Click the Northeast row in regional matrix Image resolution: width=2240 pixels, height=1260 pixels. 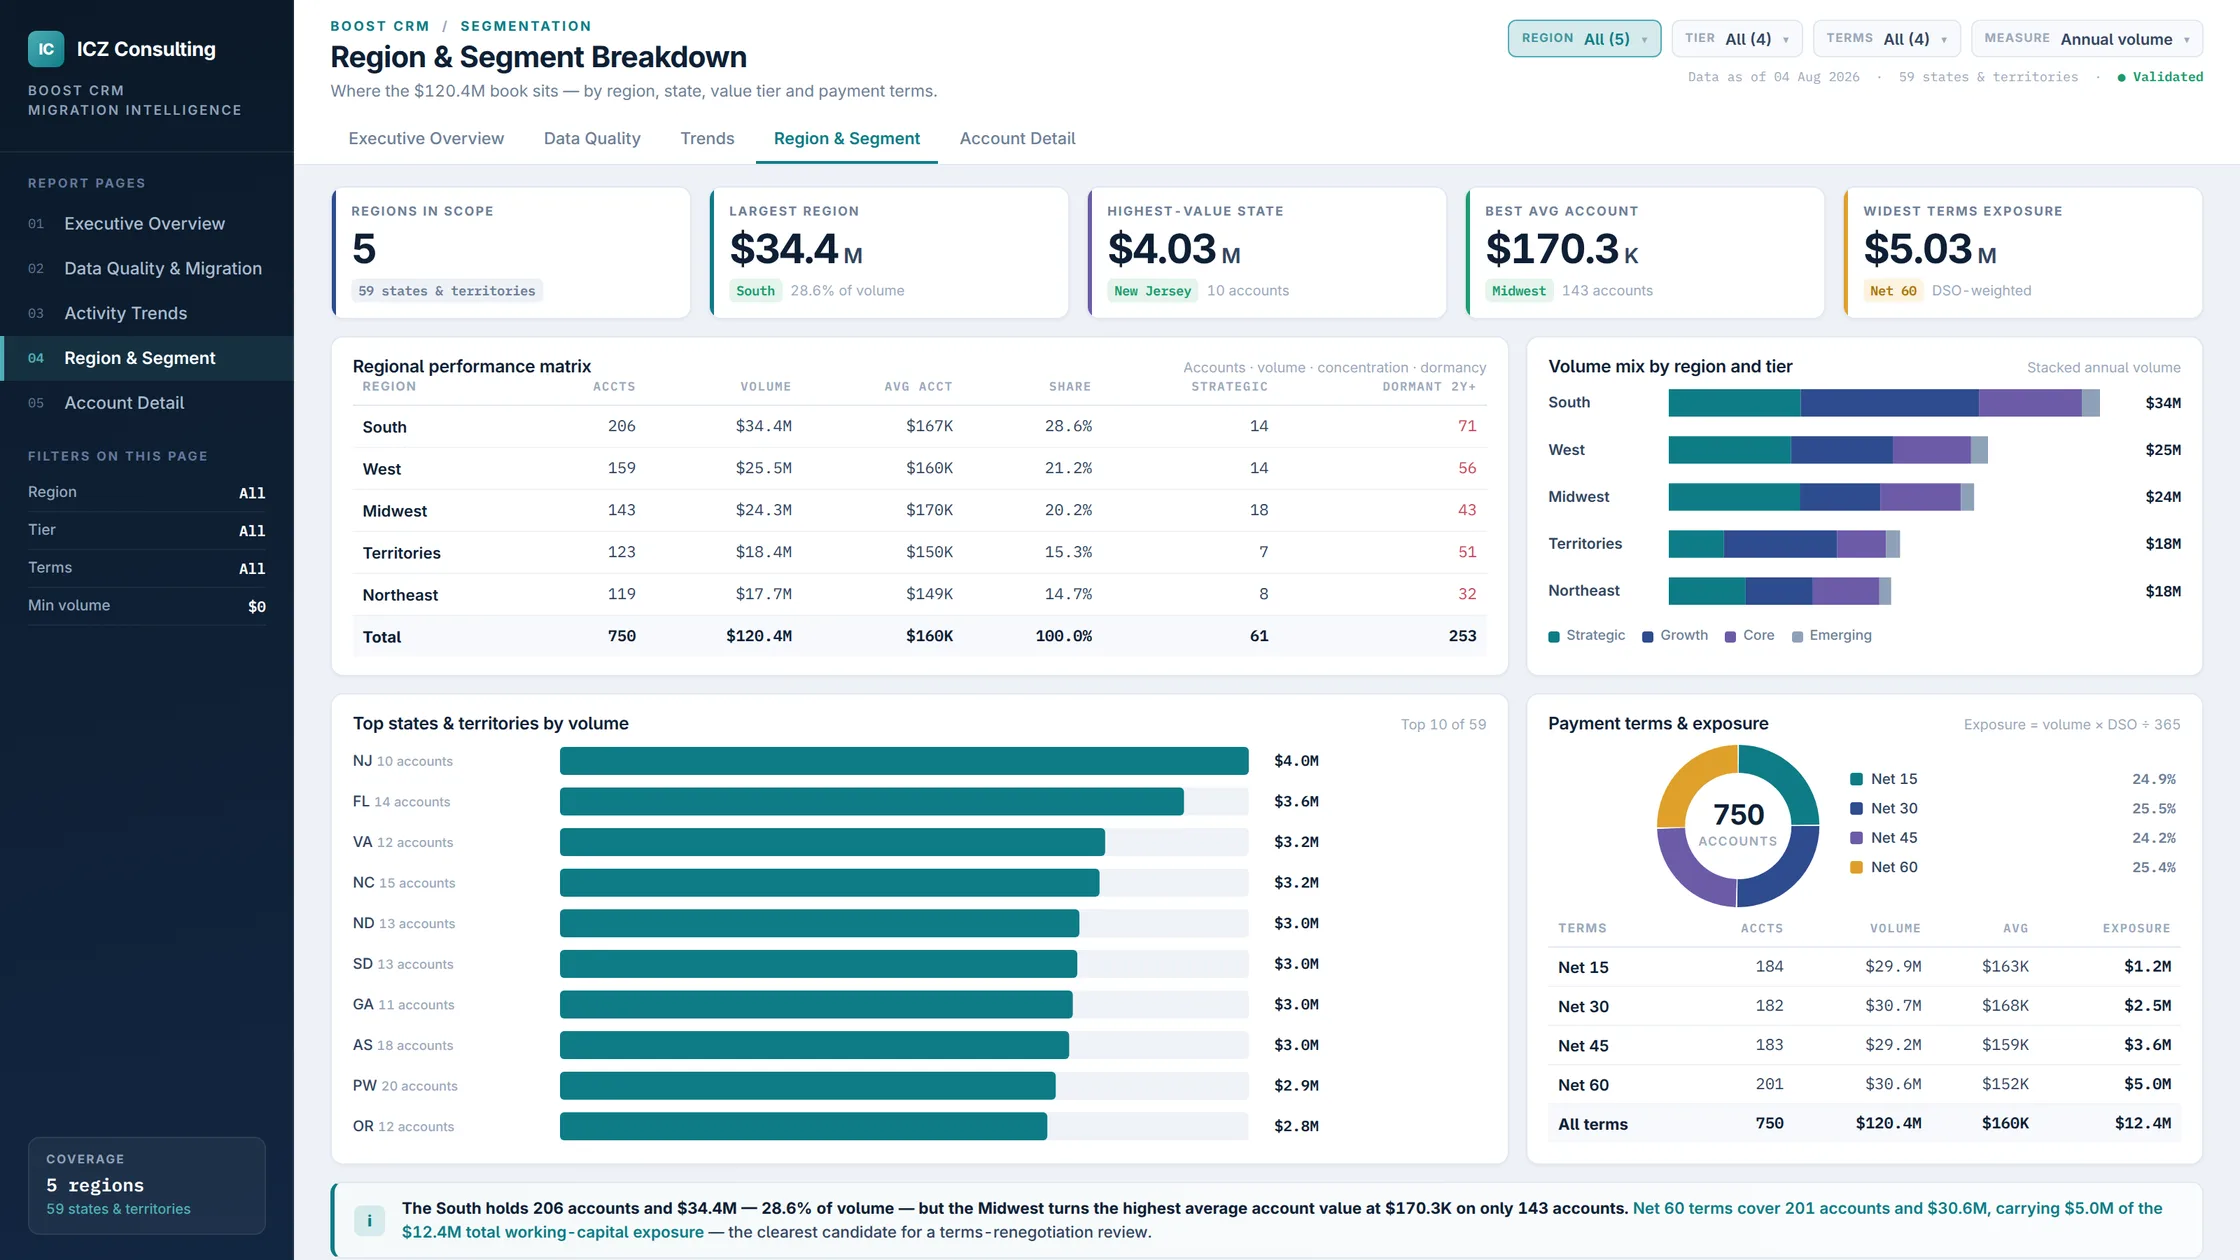pyautogui.click(x=919, y=595)
